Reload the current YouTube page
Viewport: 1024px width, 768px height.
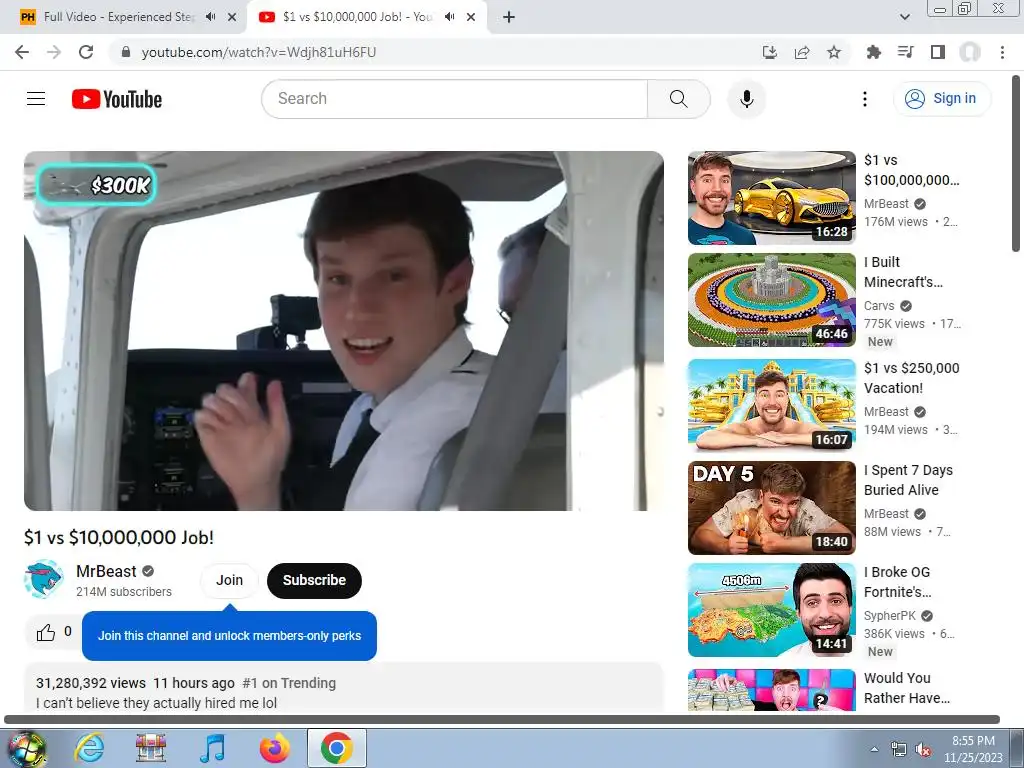coord(86,52)
